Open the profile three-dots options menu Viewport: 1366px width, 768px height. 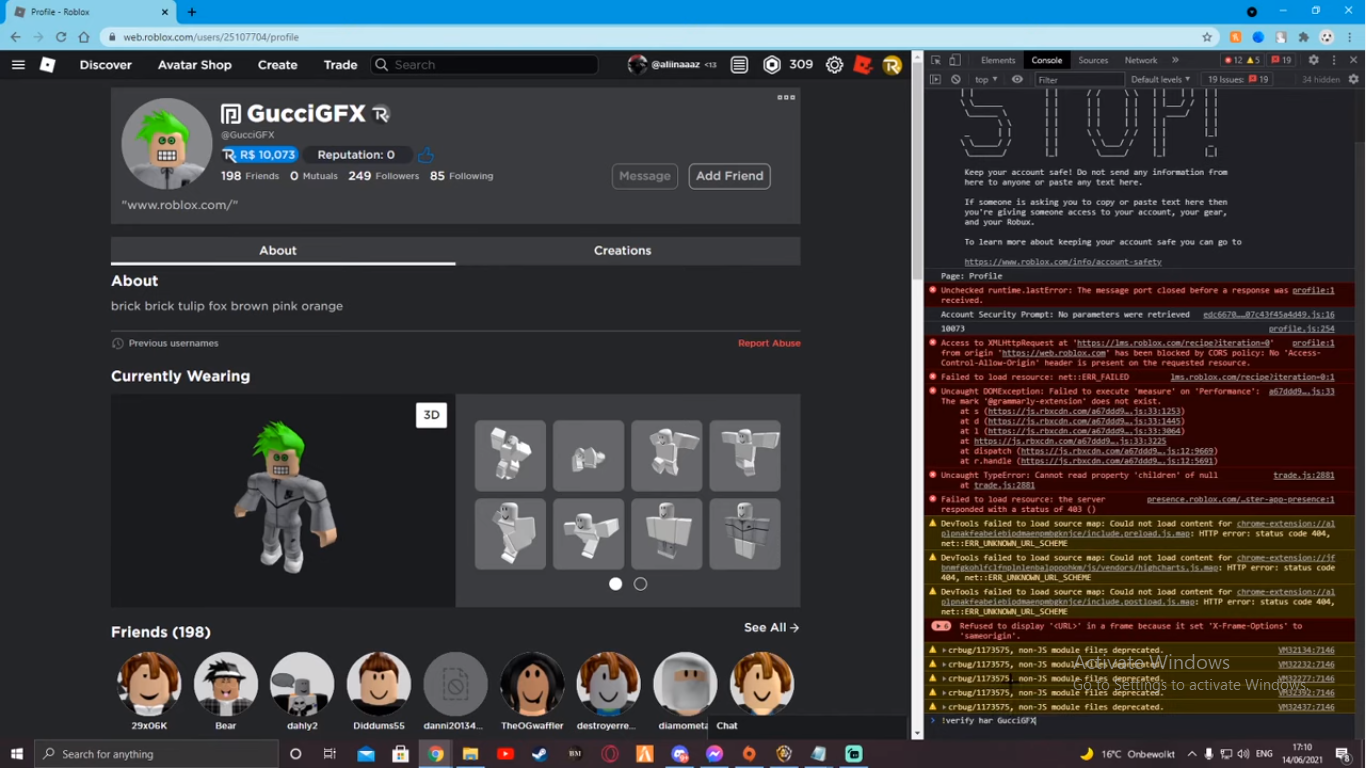(x=786, y=97)
